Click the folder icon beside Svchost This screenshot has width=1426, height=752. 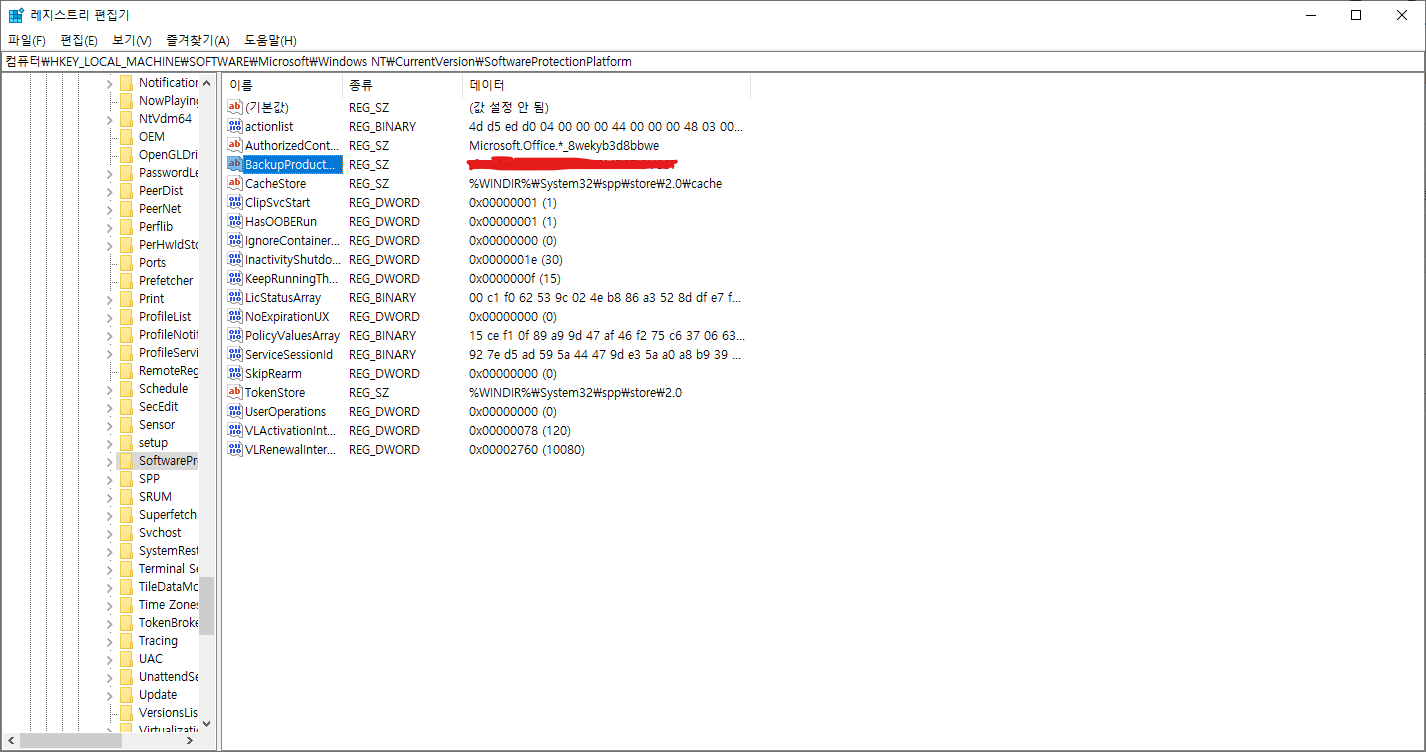[x=126, y=533]
